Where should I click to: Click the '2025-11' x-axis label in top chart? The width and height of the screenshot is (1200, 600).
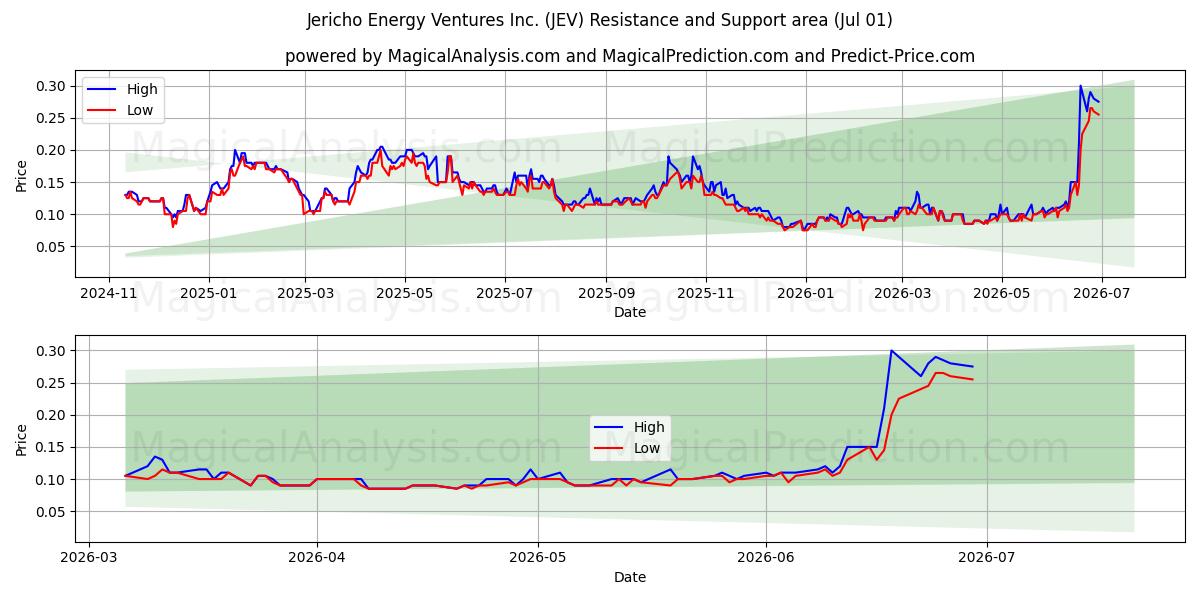coord(705,294)
